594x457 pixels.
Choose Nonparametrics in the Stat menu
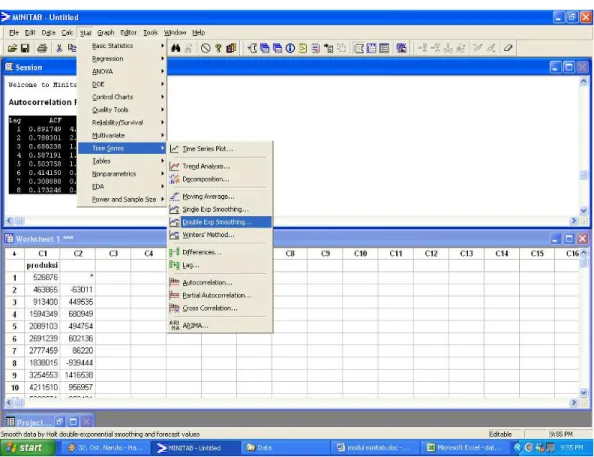(122, 174)
